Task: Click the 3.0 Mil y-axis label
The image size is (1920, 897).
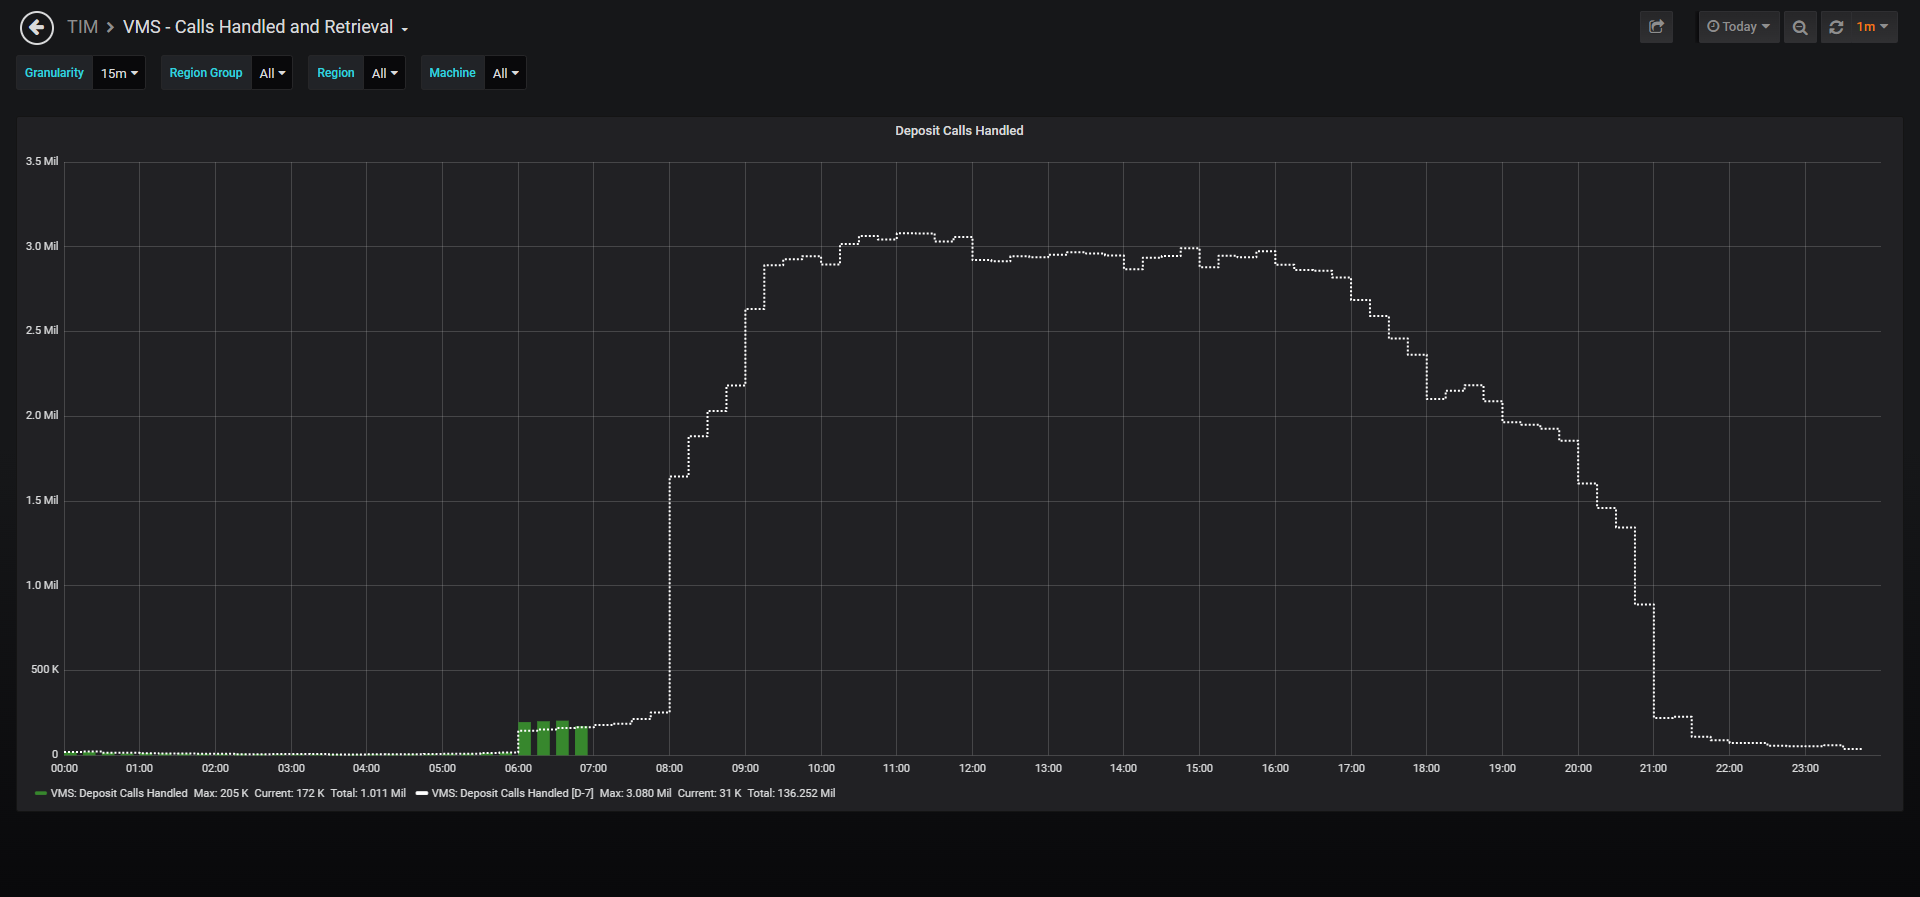Action: click(42, 246)
